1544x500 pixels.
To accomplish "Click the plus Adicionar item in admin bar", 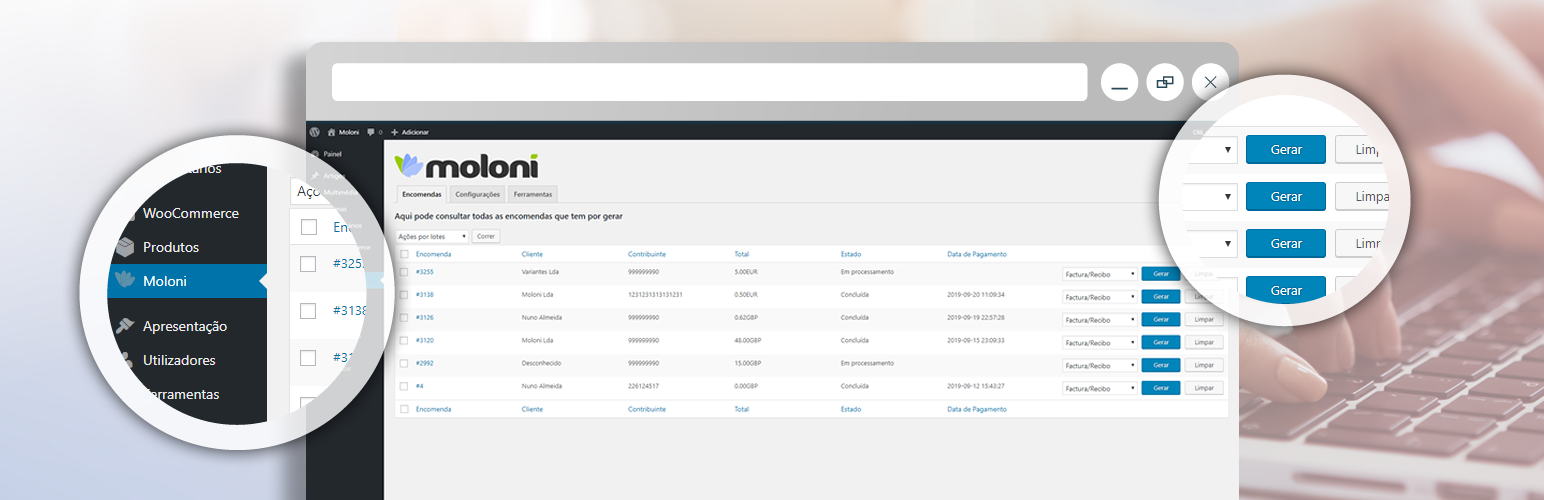I will (410, 131).
